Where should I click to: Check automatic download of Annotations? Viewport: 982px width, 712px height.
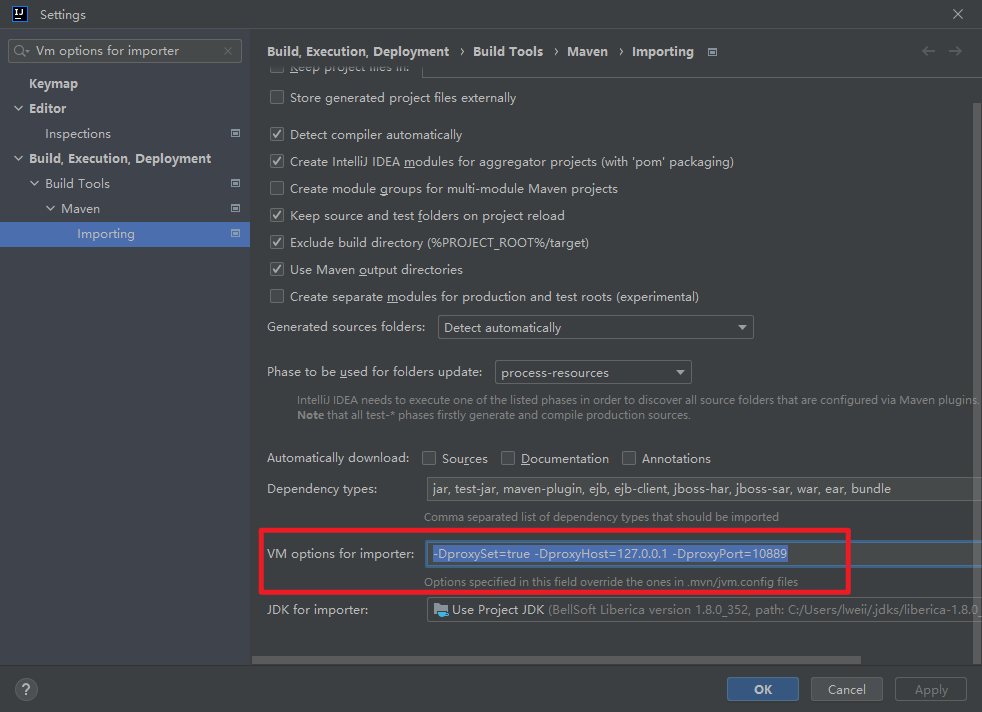pyautogui.click(x=629, y=458)
